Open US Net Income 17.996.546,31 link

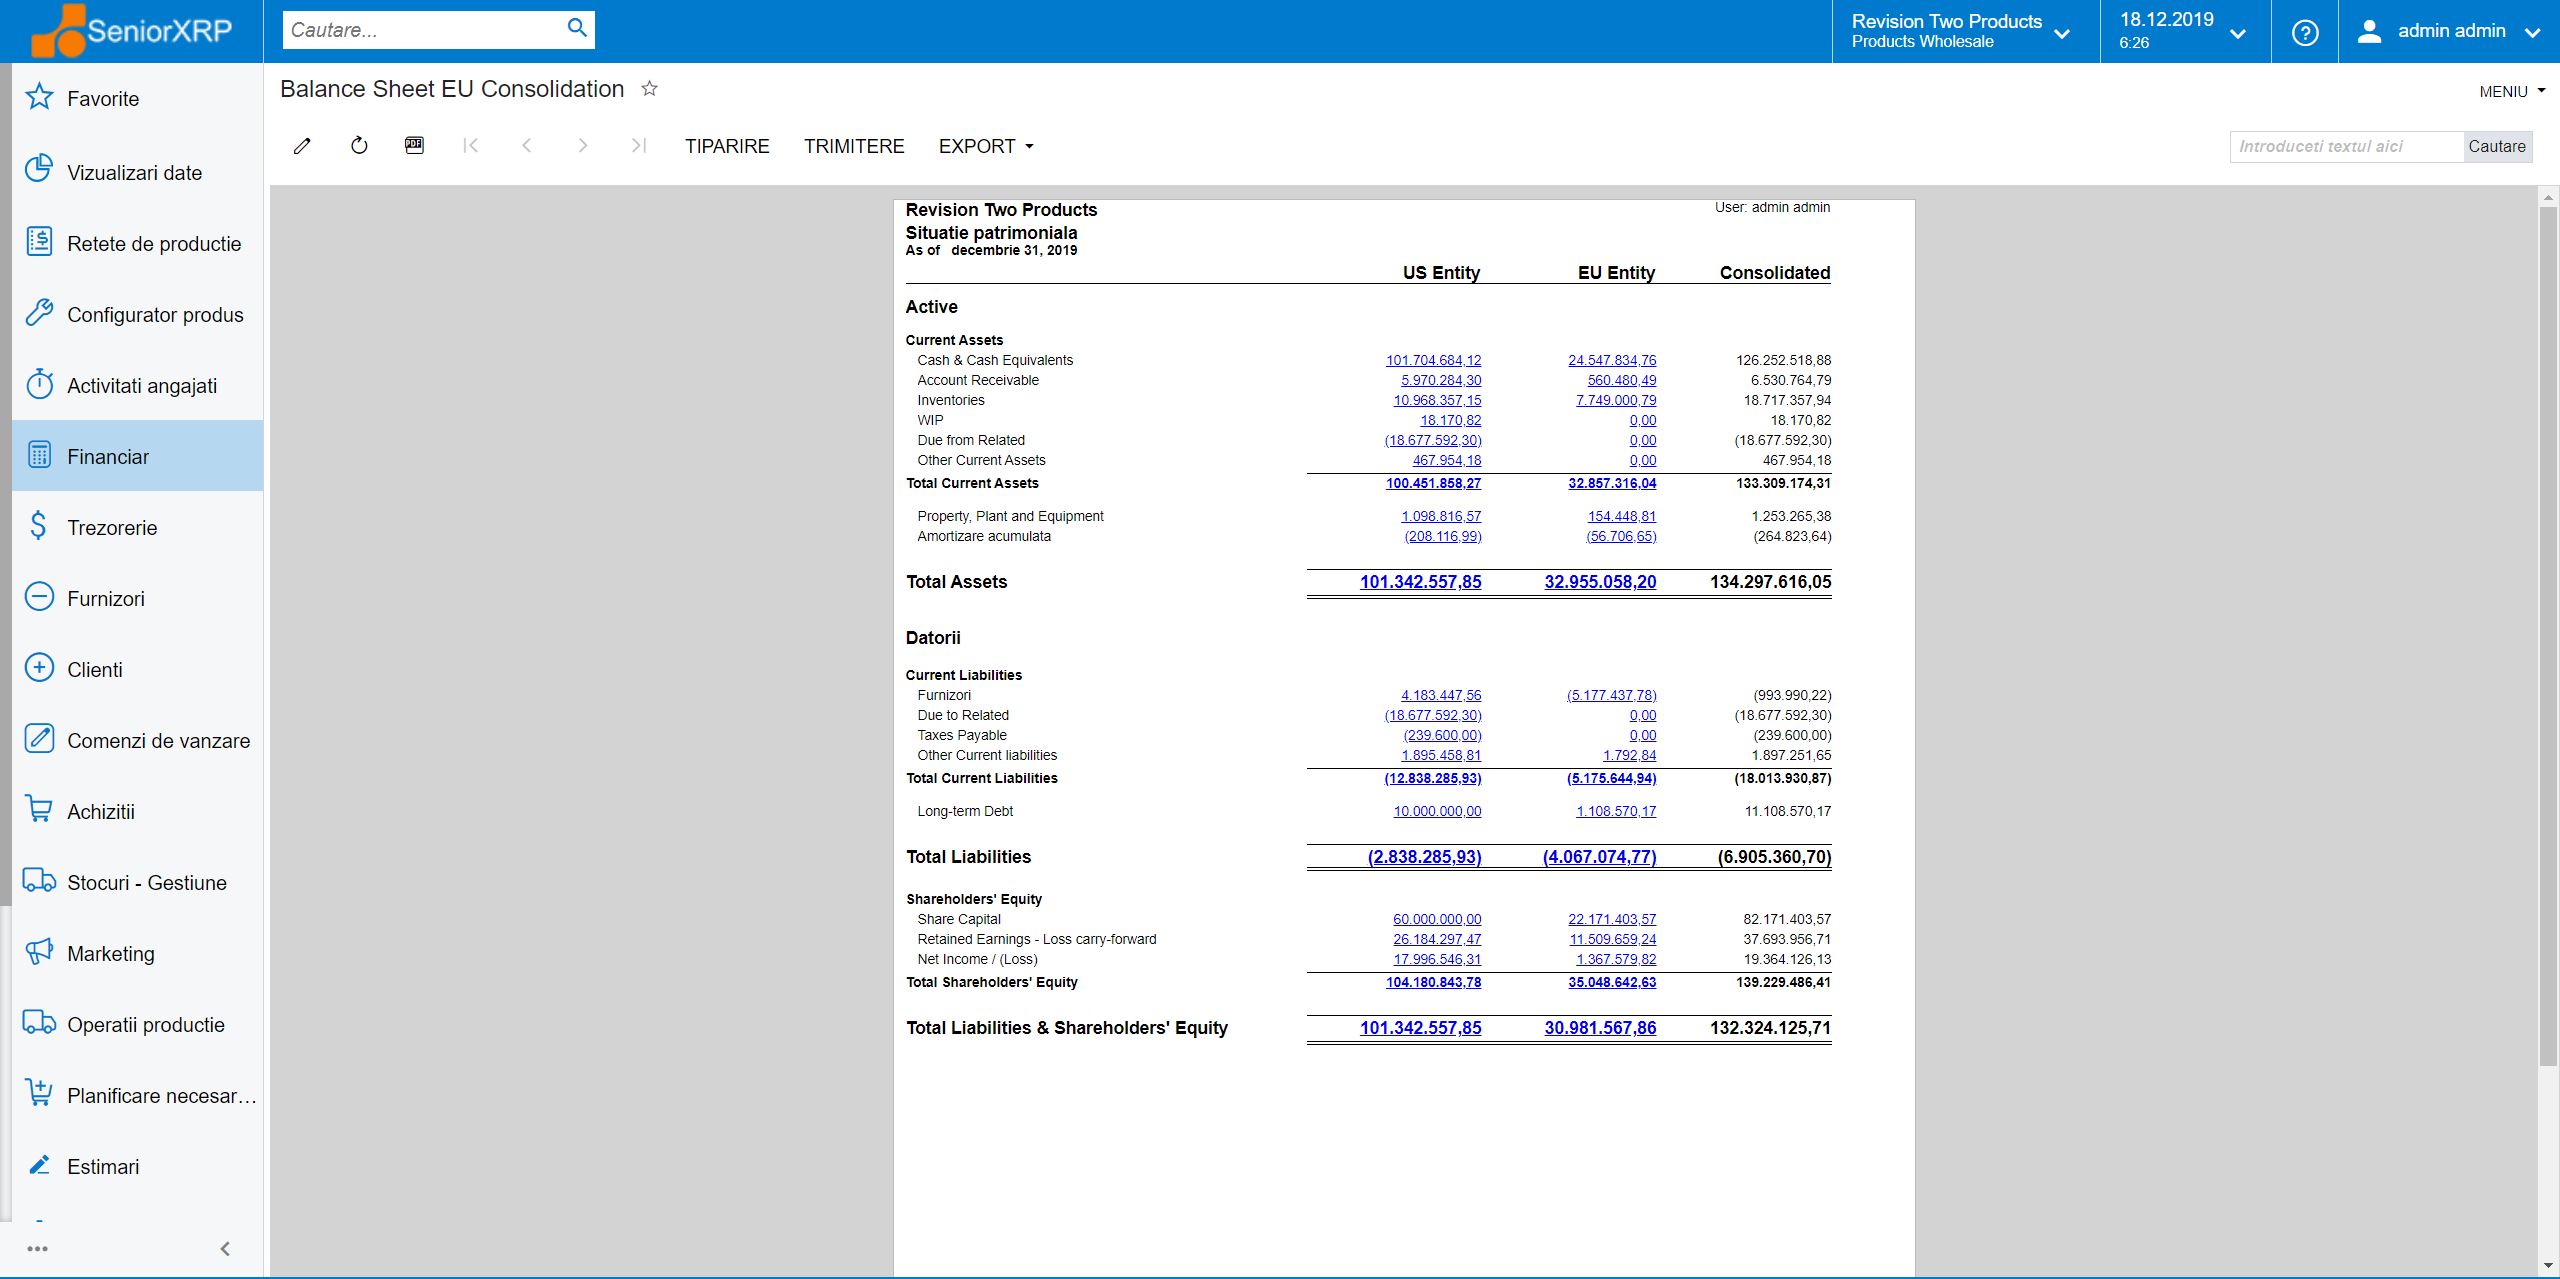(1437, 959)
